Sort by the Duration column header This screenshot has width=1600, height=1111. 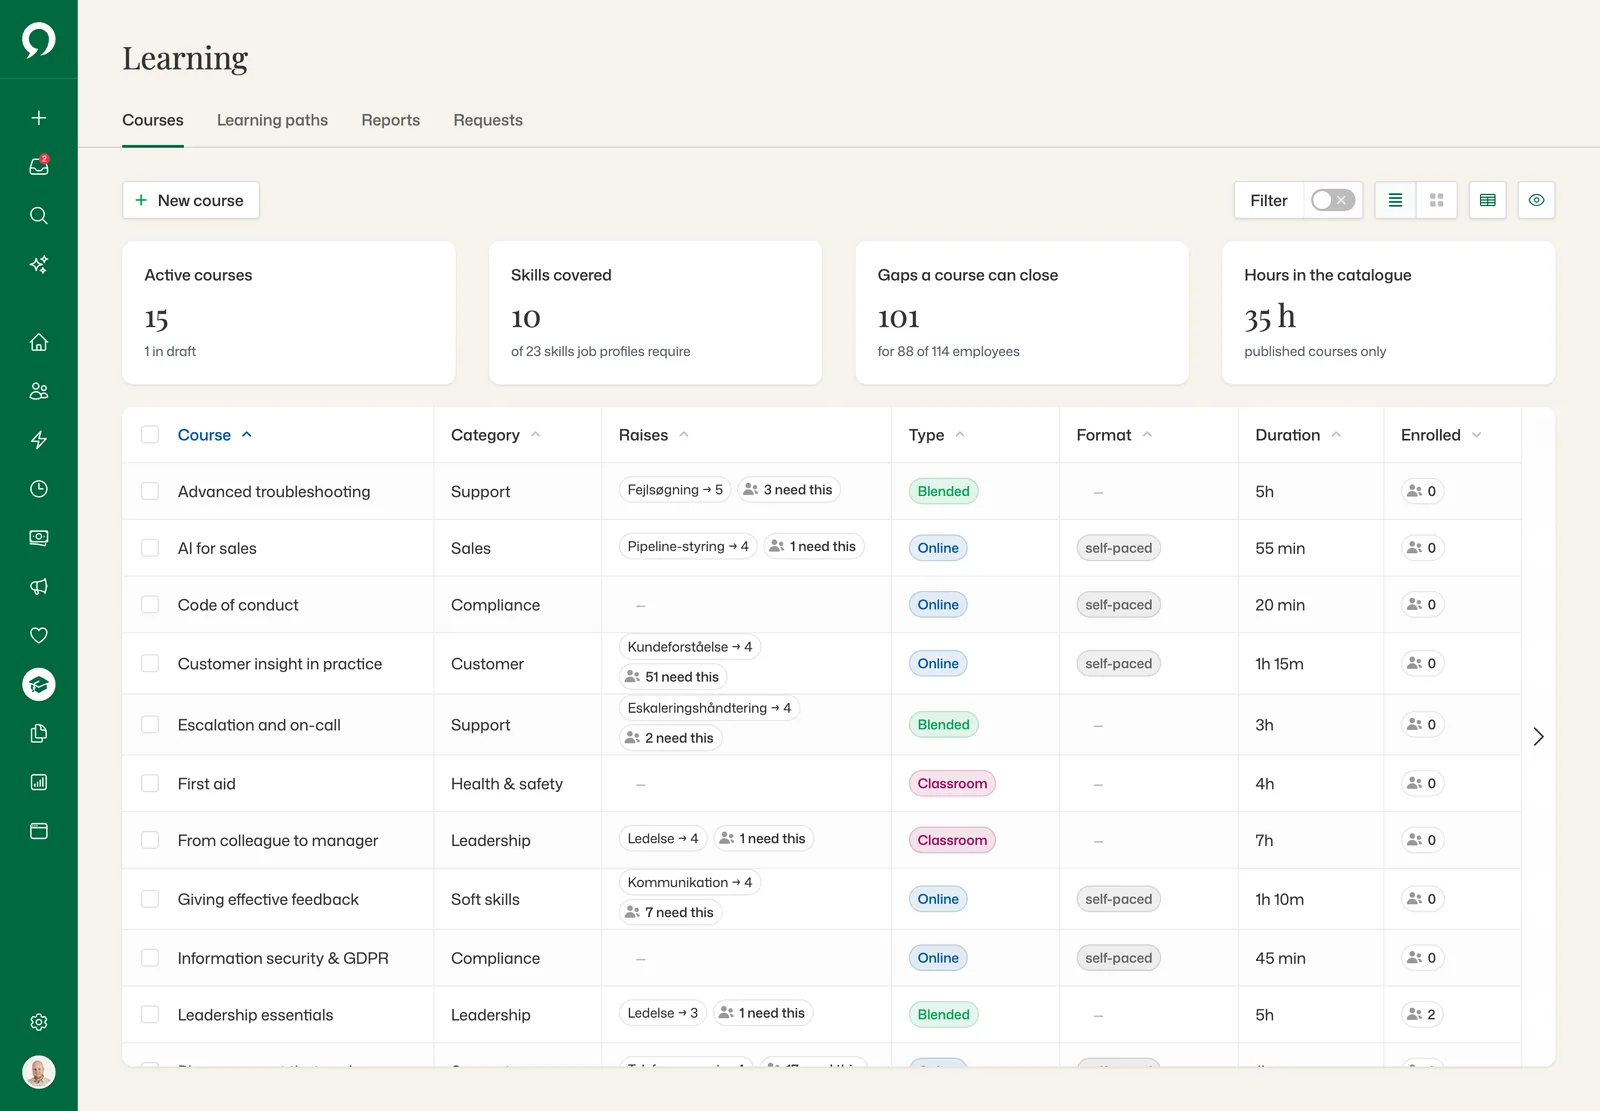click(x=1298, y=435)
